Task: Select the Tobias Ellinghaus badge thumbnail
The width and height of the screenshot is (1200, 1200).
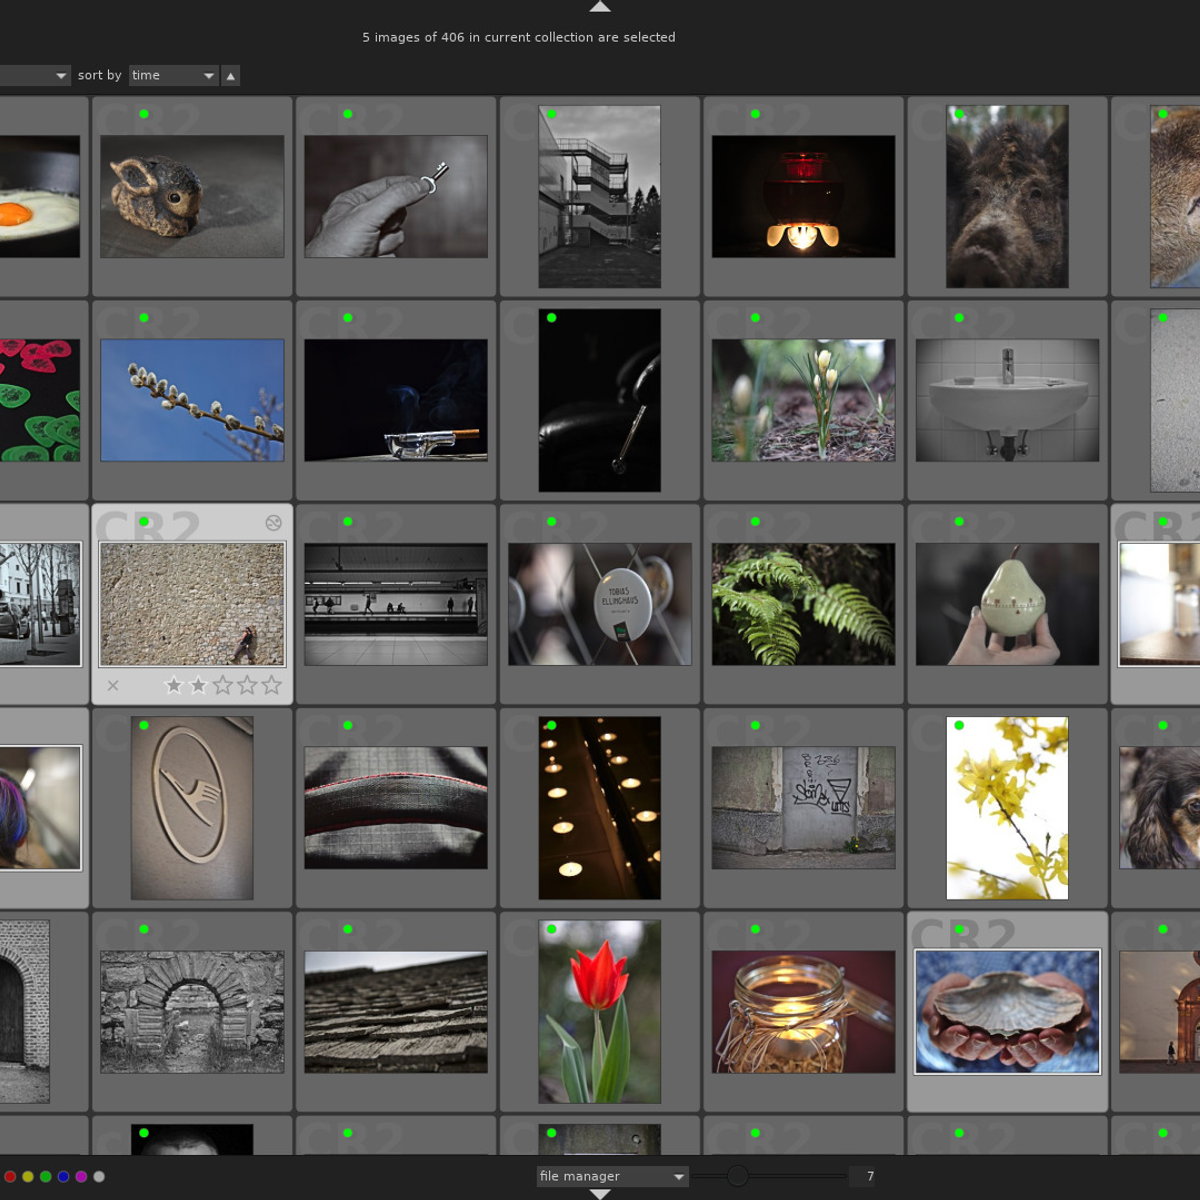Action: [600, 604]
